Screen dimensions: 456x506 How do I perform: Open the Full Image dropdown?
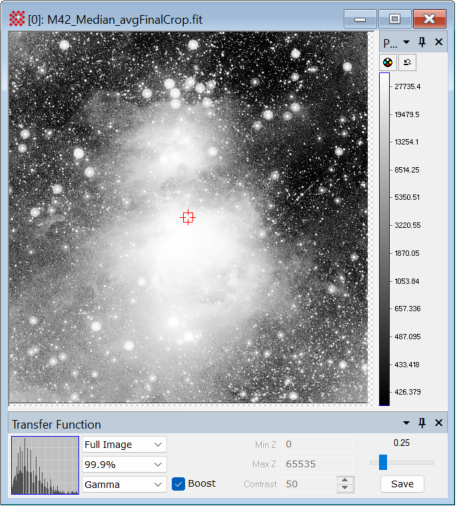124,444
